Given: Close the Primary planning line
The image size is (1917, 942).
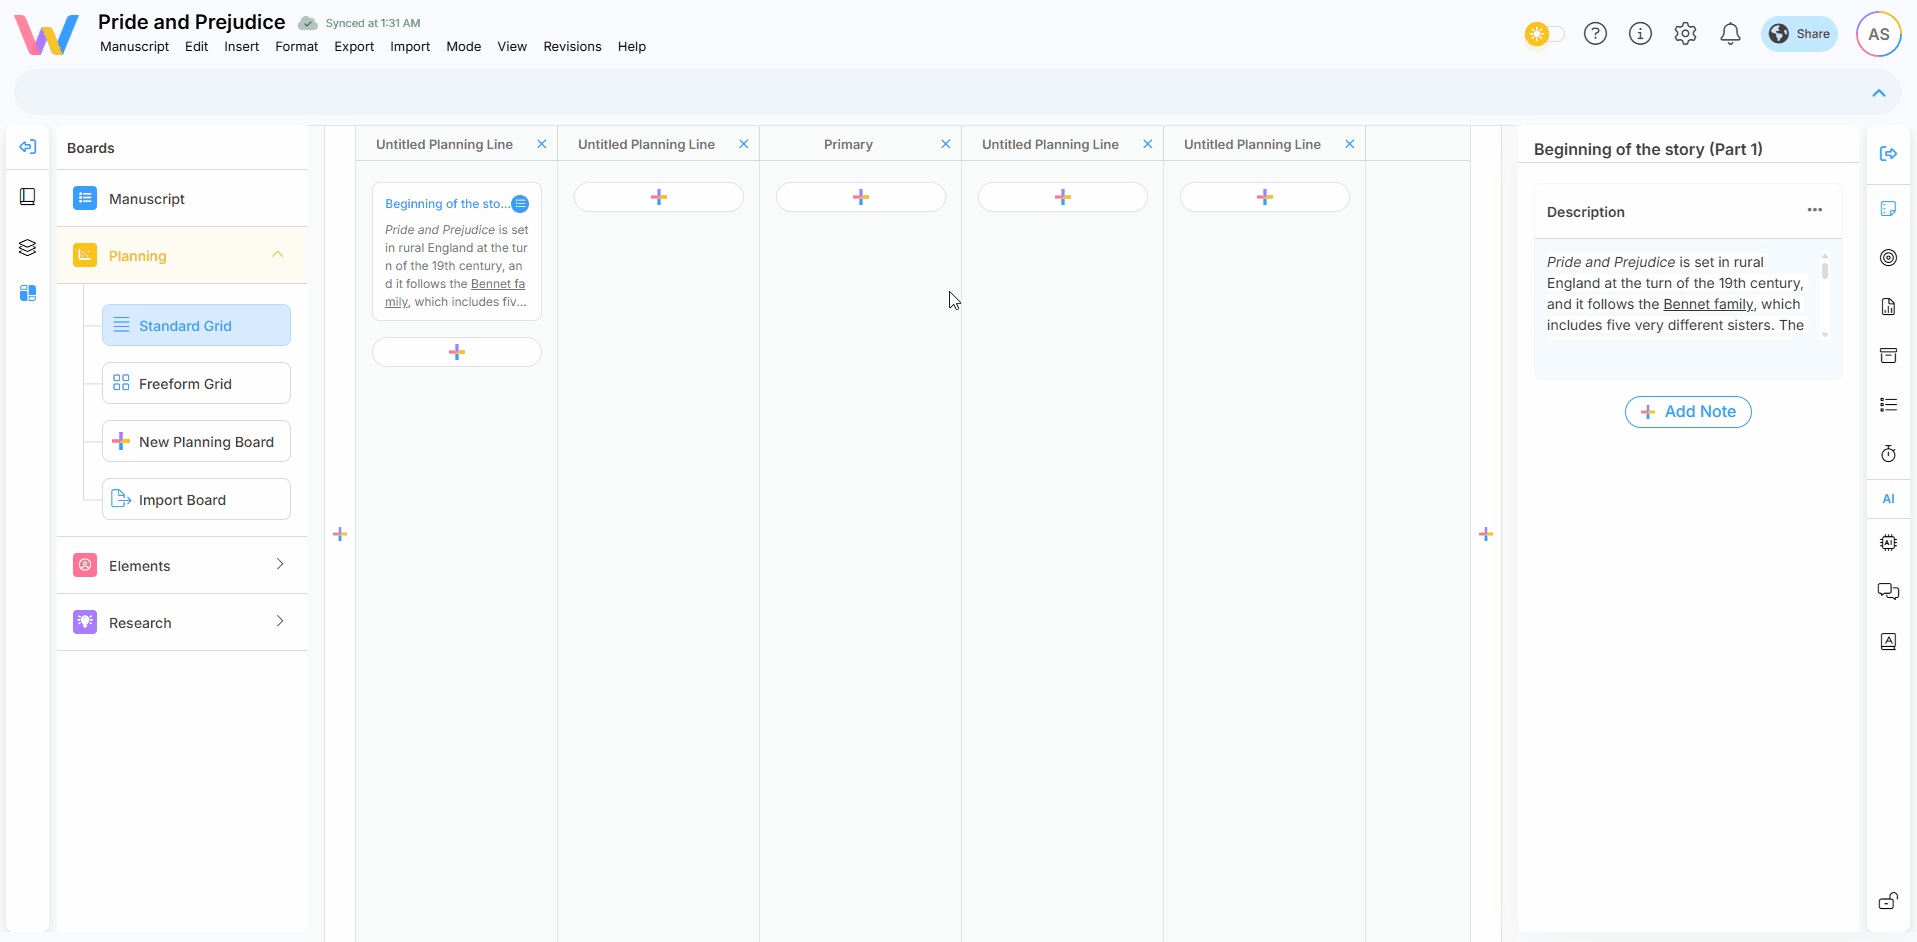Looking at the screenshot, I should coord(945,144).
